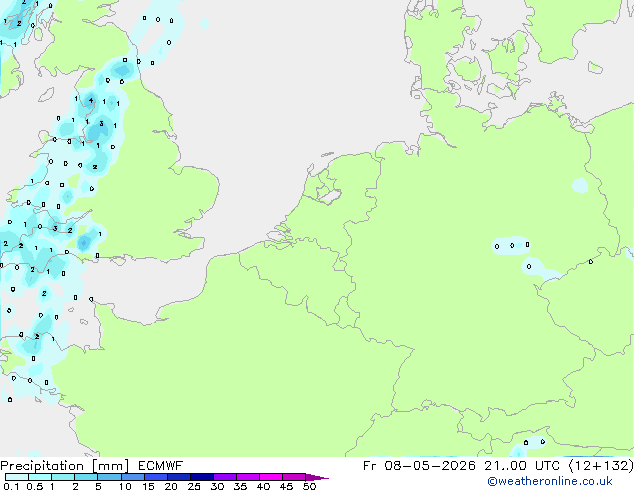This screenshot has height=490, width=634.
Task: Click the 0.5–1 mm legend color box
Action: pos(40,477)
